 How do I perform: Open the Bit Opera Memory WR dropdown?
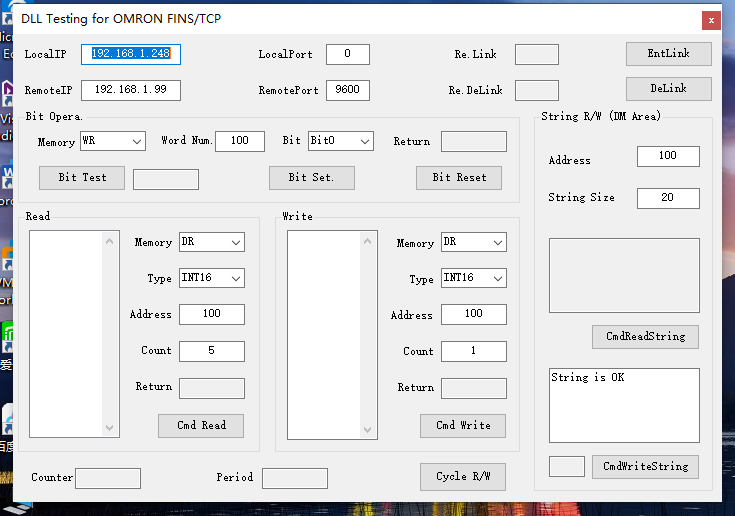point(113,141)
